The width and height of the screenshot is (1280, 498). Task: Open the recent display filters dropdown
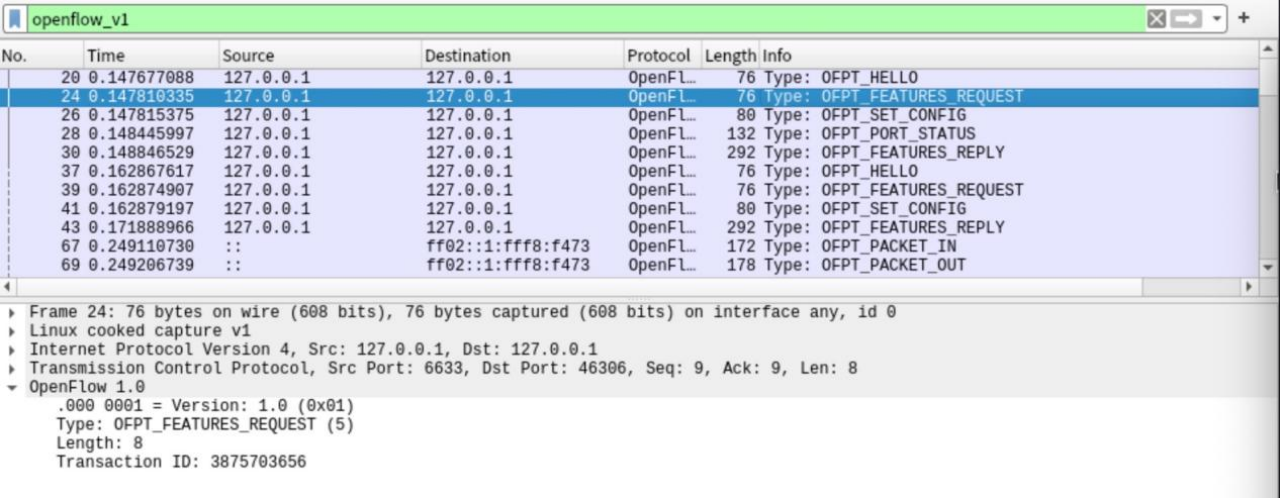[1217, 19]
